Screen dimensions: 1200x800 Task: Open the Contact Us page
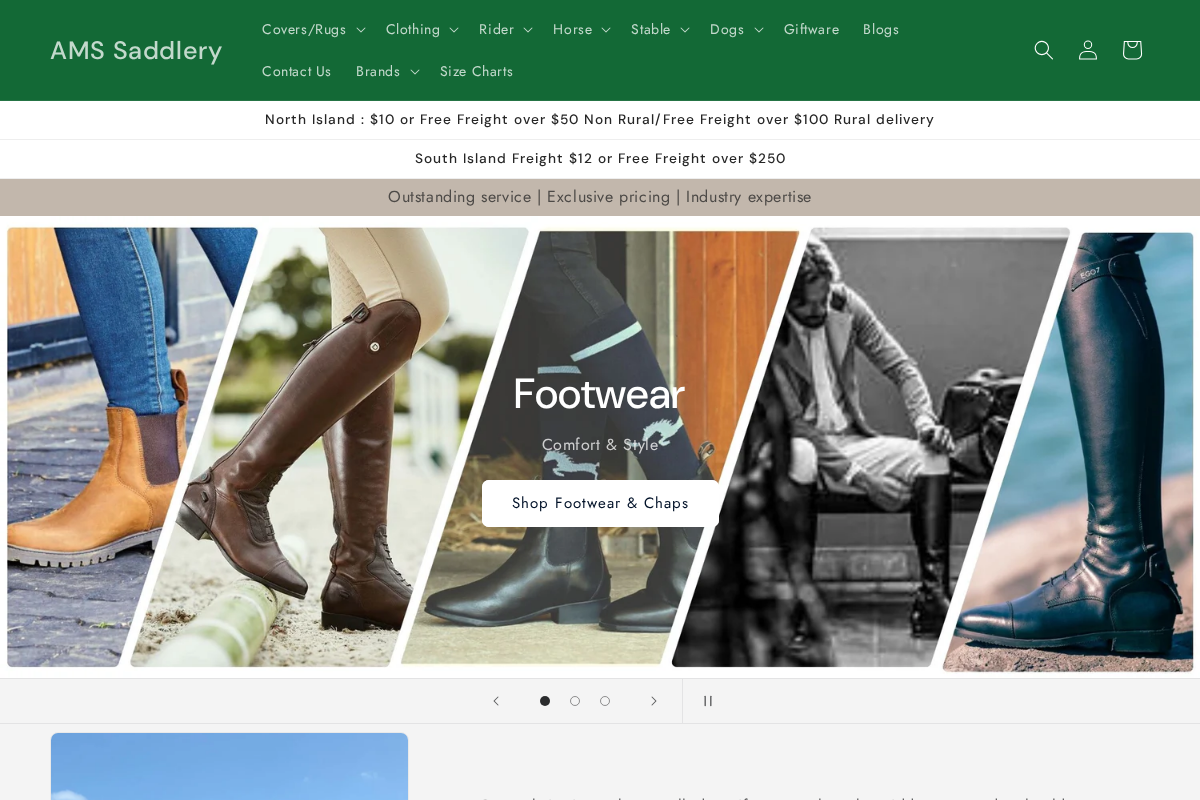click(296, 71)
